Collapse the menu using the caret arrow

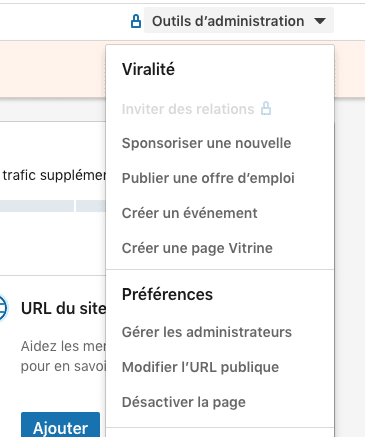point(320,21)
